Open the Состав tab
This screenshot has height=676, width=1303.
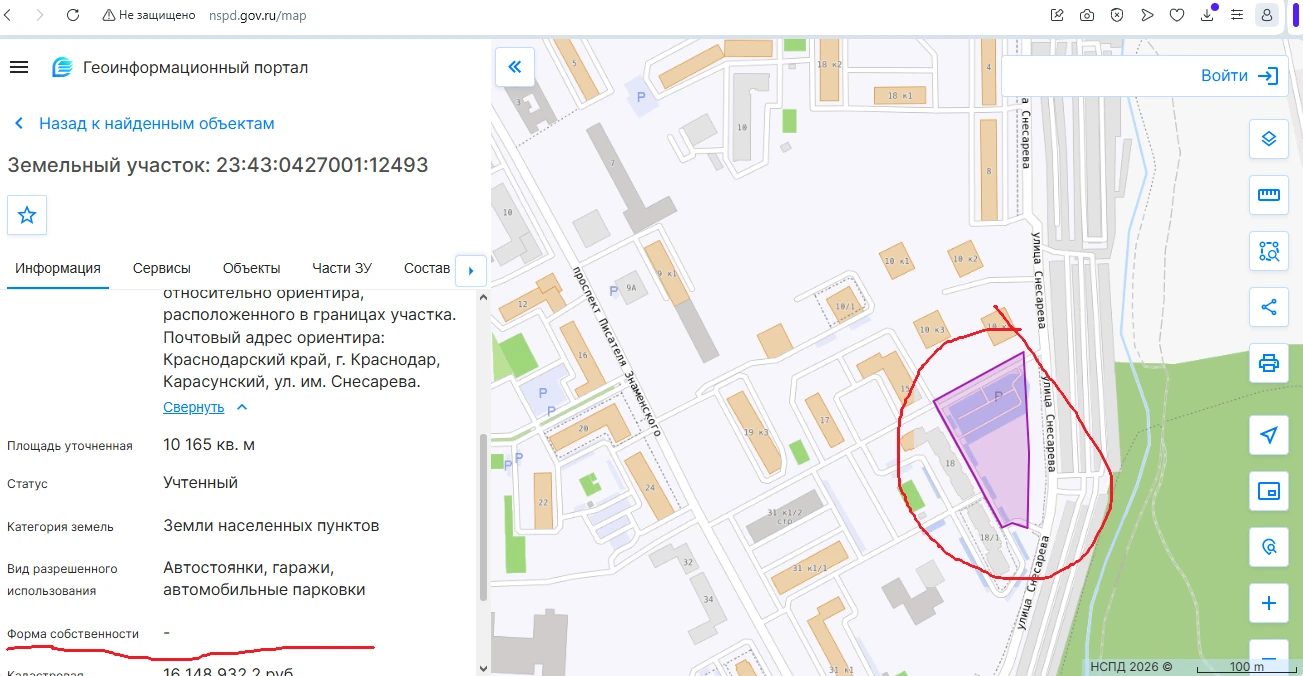pyautogui.click(x=427, y=268)
